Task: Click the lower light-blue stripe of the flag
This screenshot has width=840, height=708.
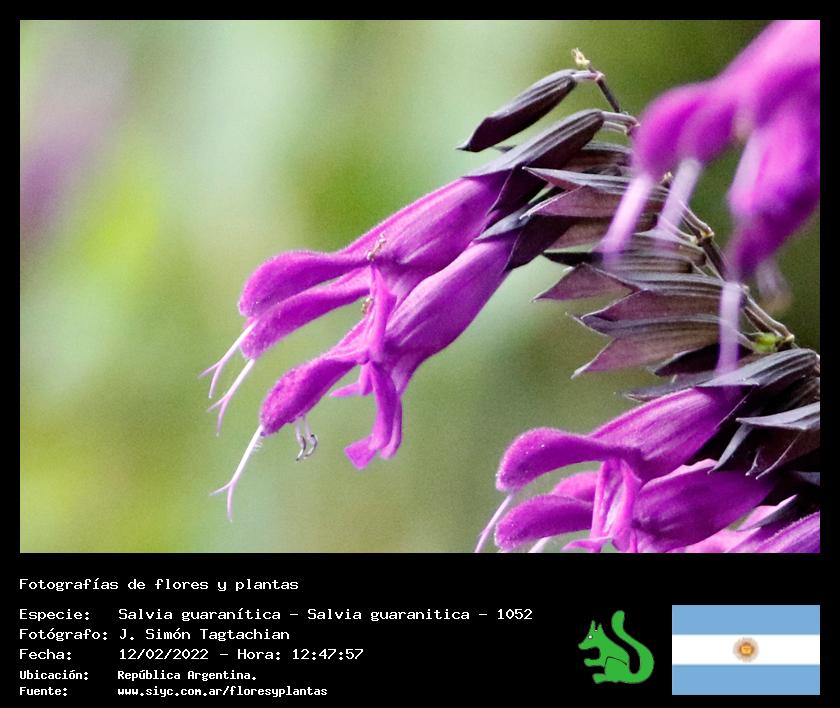Action: (745, 680)
